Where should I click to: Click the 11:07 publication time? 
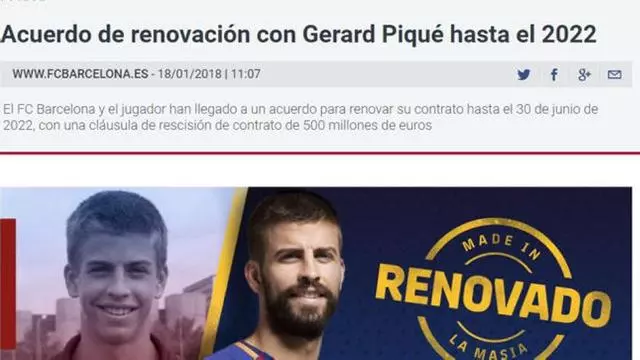(246, 74)
